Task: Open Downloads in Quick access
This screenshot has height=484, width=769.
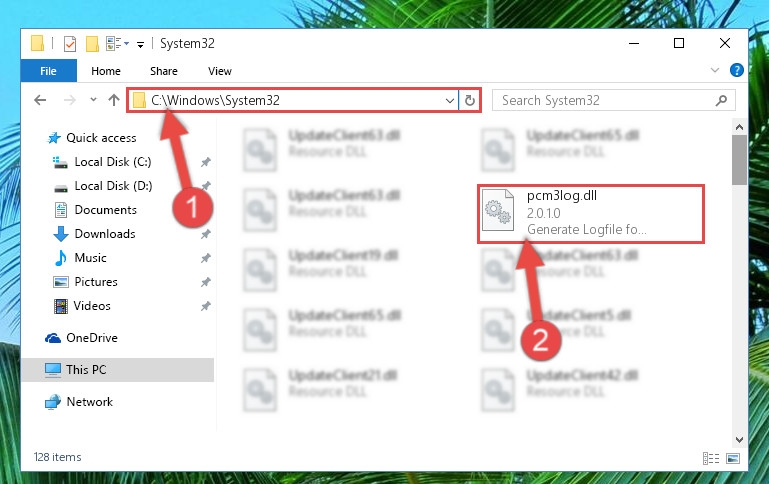Action: point(105,234)
